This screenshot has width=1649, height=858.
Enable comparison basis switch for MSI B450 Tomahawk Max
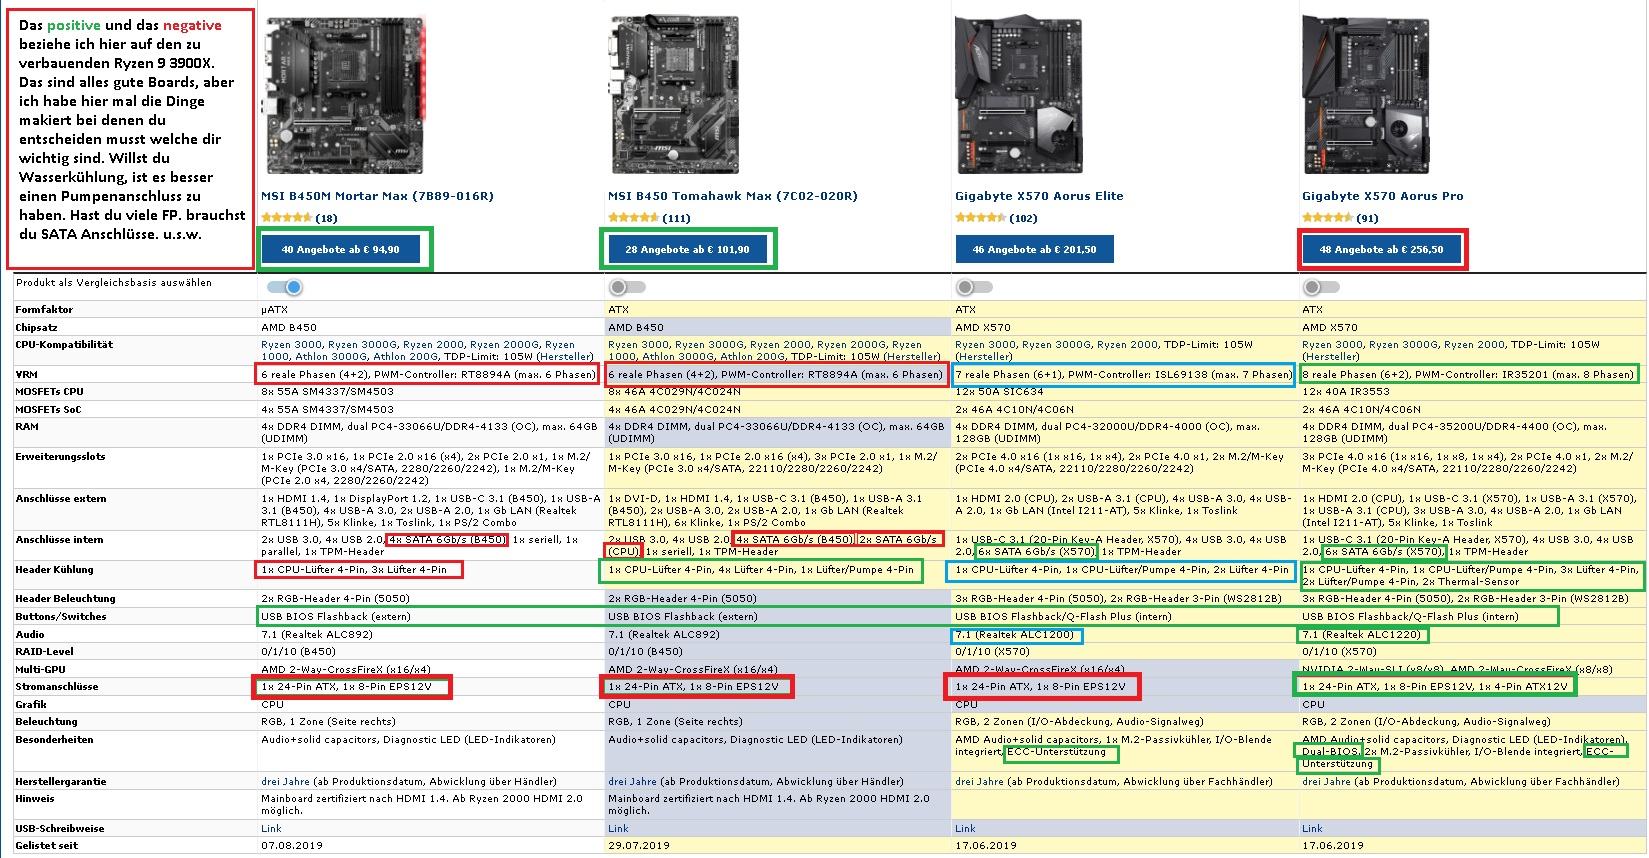point(627,287)
